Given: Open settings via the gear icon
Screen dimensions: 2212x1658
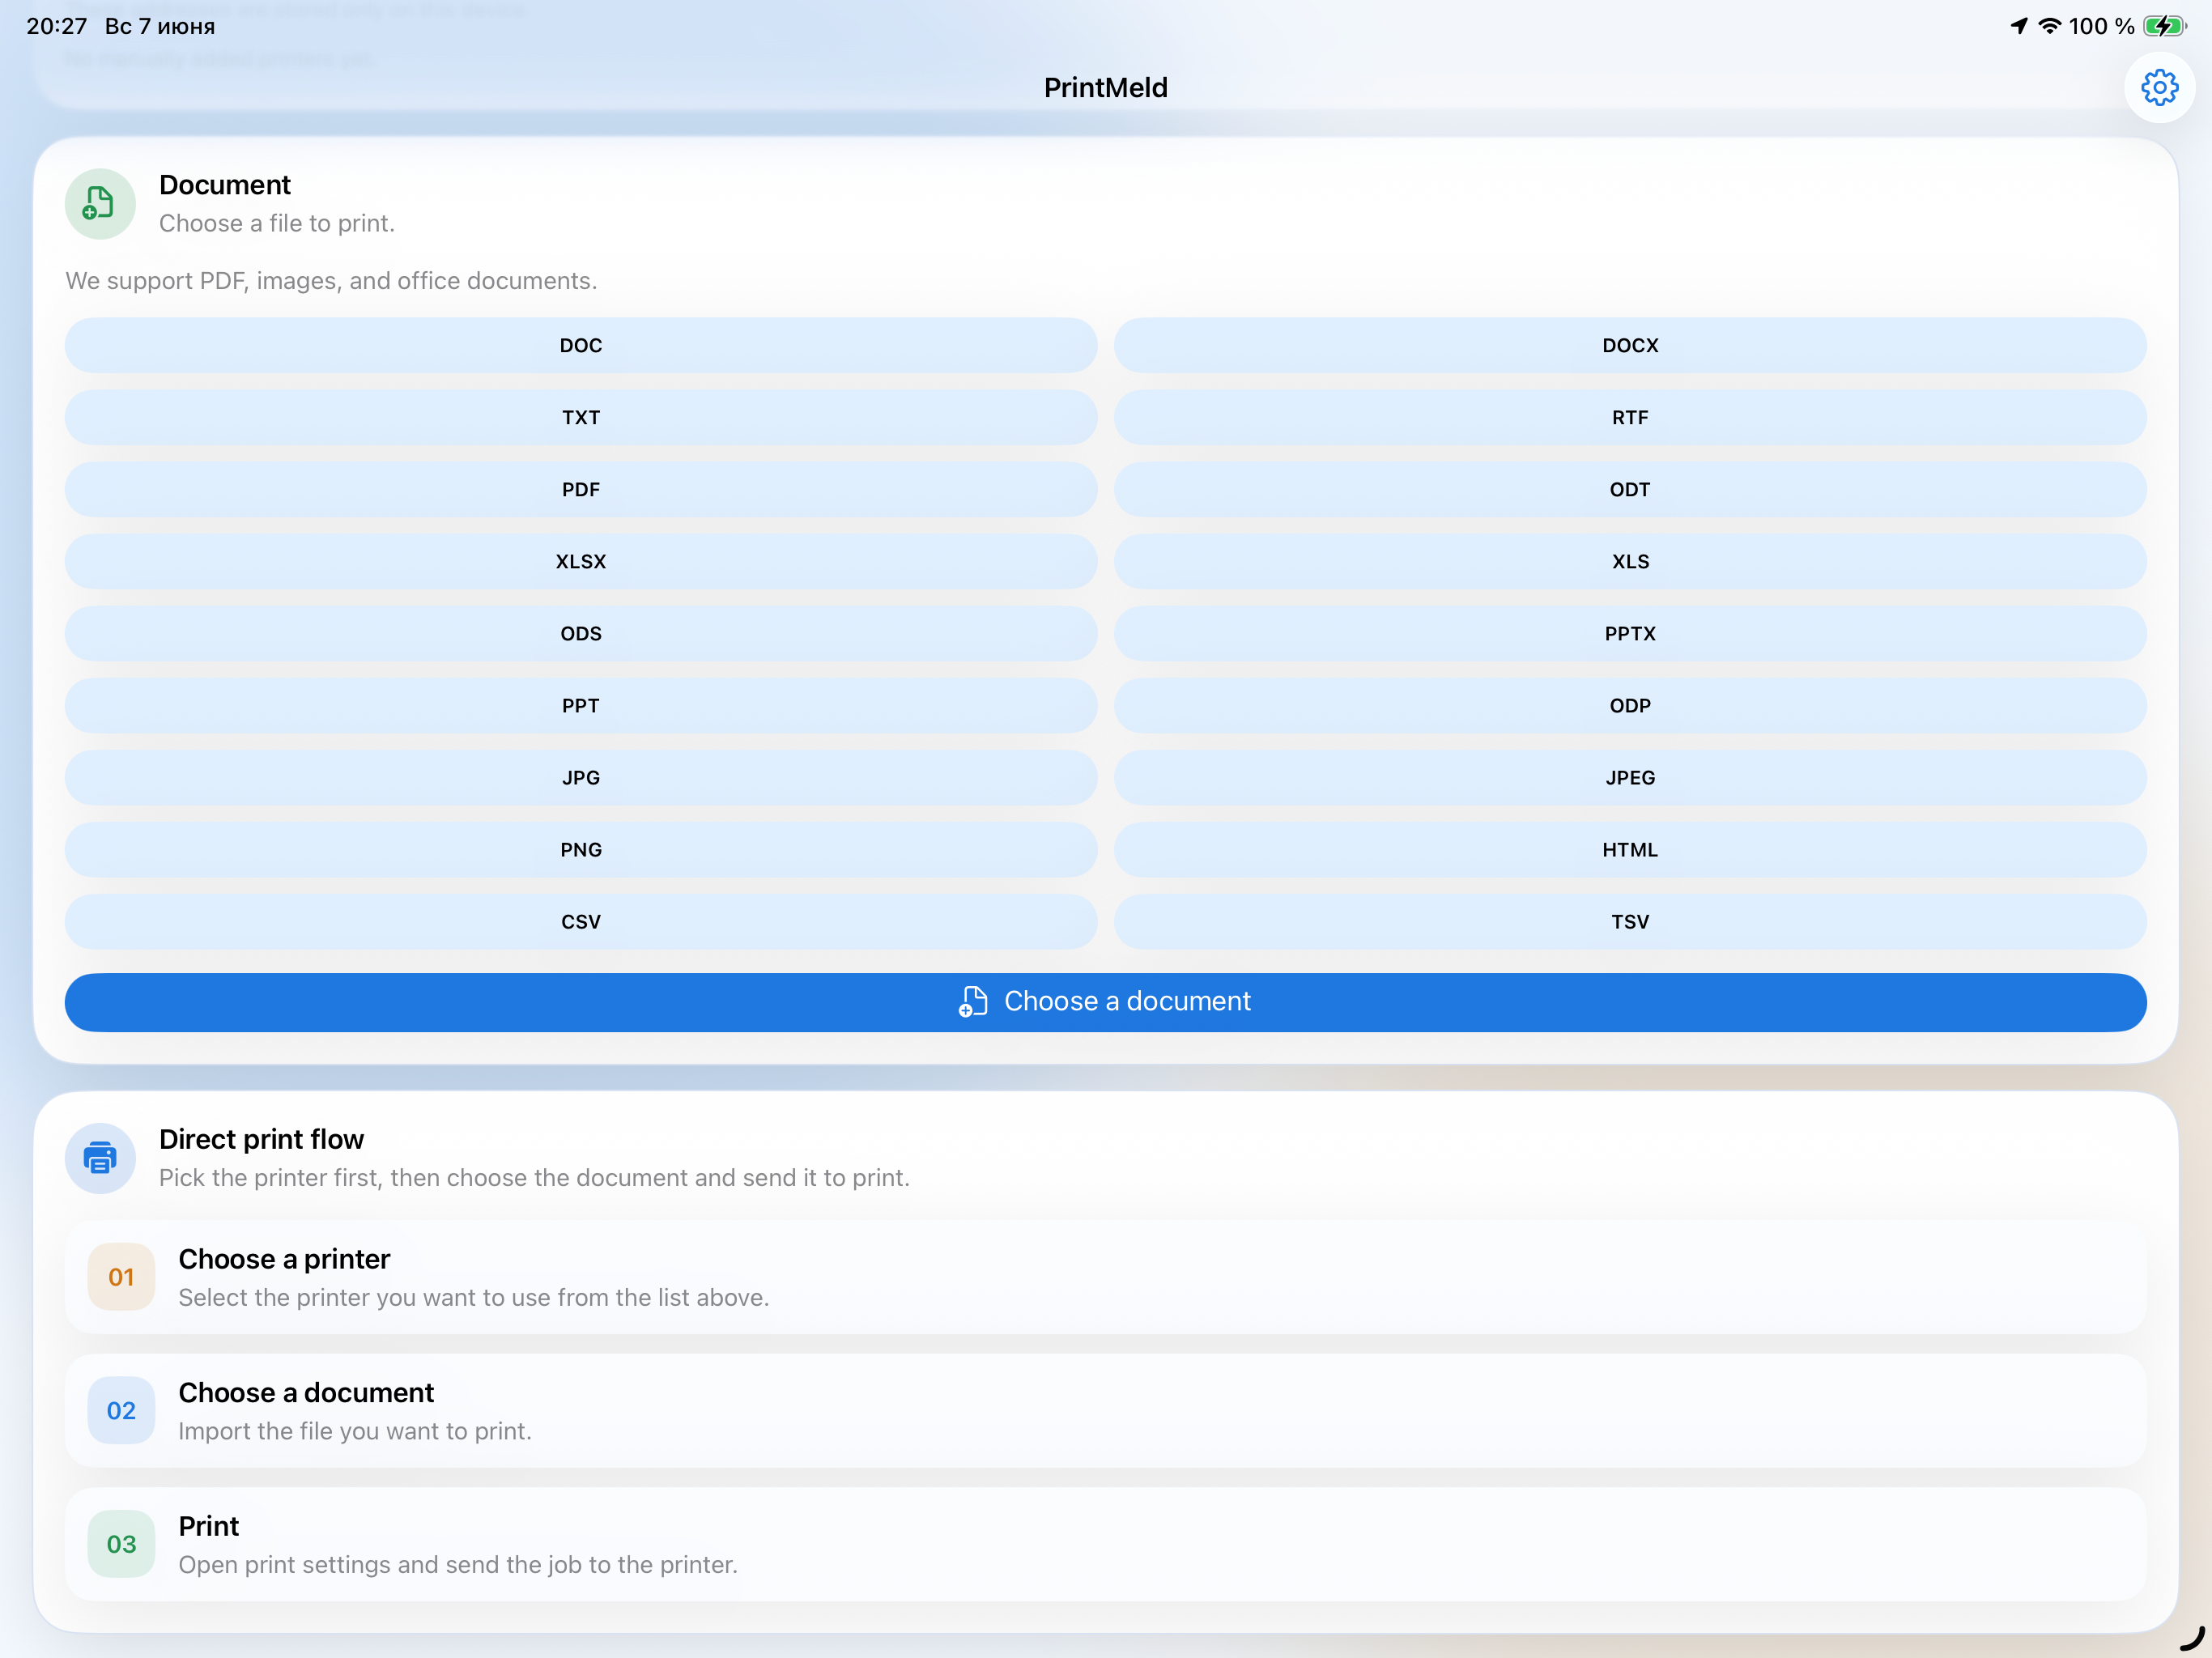Looking at the screenshot, I should (2159, 87).
